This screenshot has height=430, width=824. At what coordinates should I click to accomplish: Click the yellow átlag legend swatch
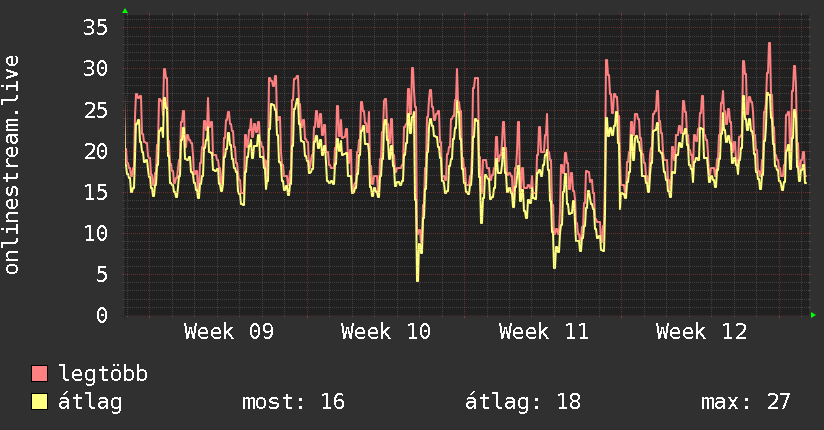coord(39,401)
